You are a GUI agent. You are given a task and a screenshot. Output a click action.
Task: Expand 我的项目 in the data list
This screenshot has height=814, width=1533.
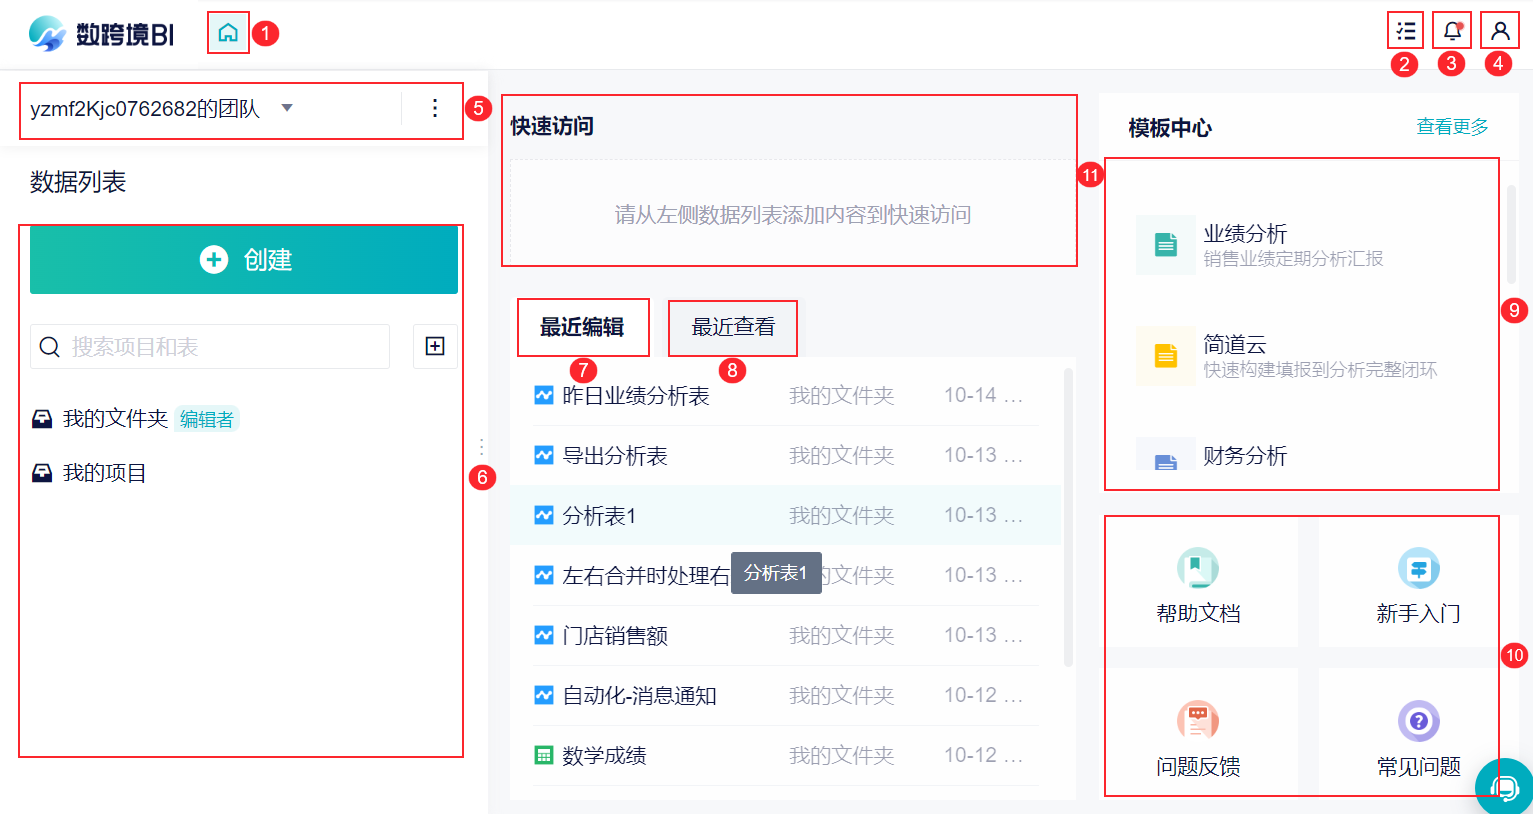pyautogui.click(x=104, y=473)
